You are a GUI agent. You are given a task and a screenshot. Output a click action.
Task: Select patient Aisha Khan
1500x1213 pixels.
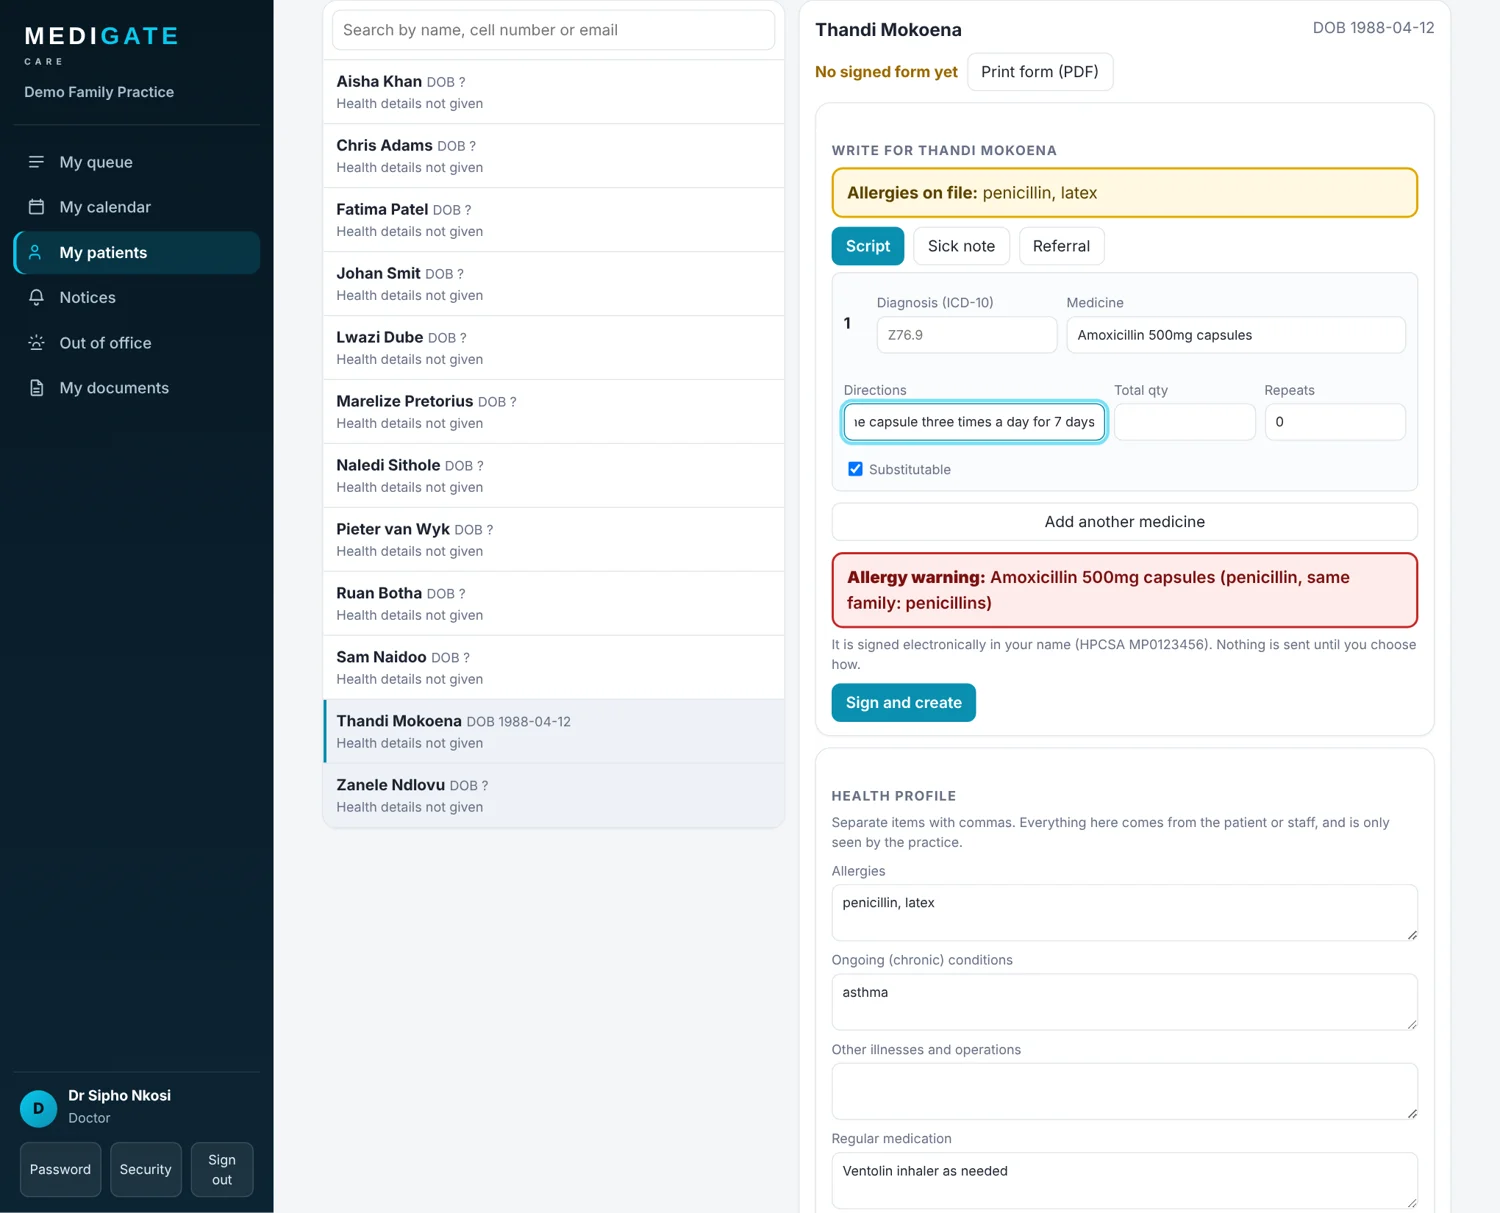[x=553, y=92]
